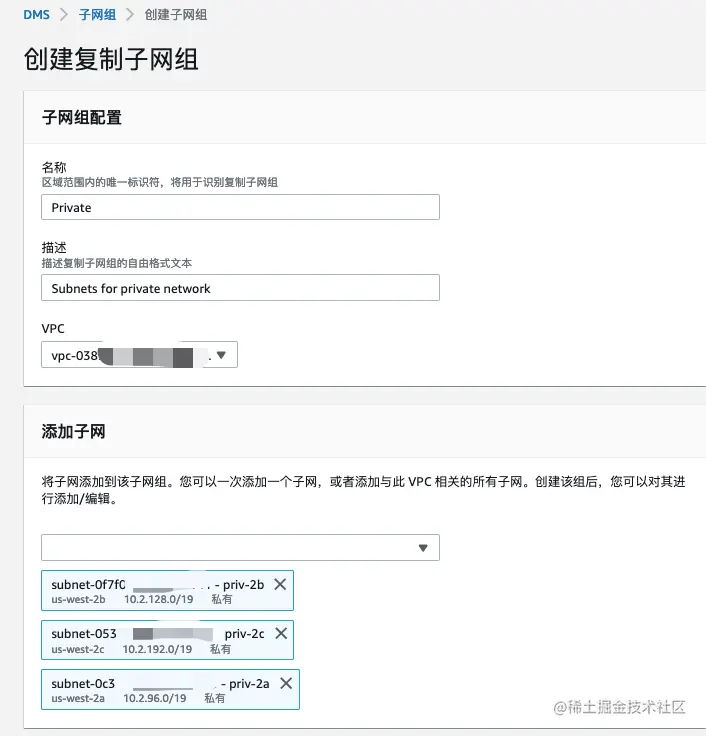Screen dimensions: 706x736
Task: Click the 创建复制子网组 page title
Action: coord(111,59)
